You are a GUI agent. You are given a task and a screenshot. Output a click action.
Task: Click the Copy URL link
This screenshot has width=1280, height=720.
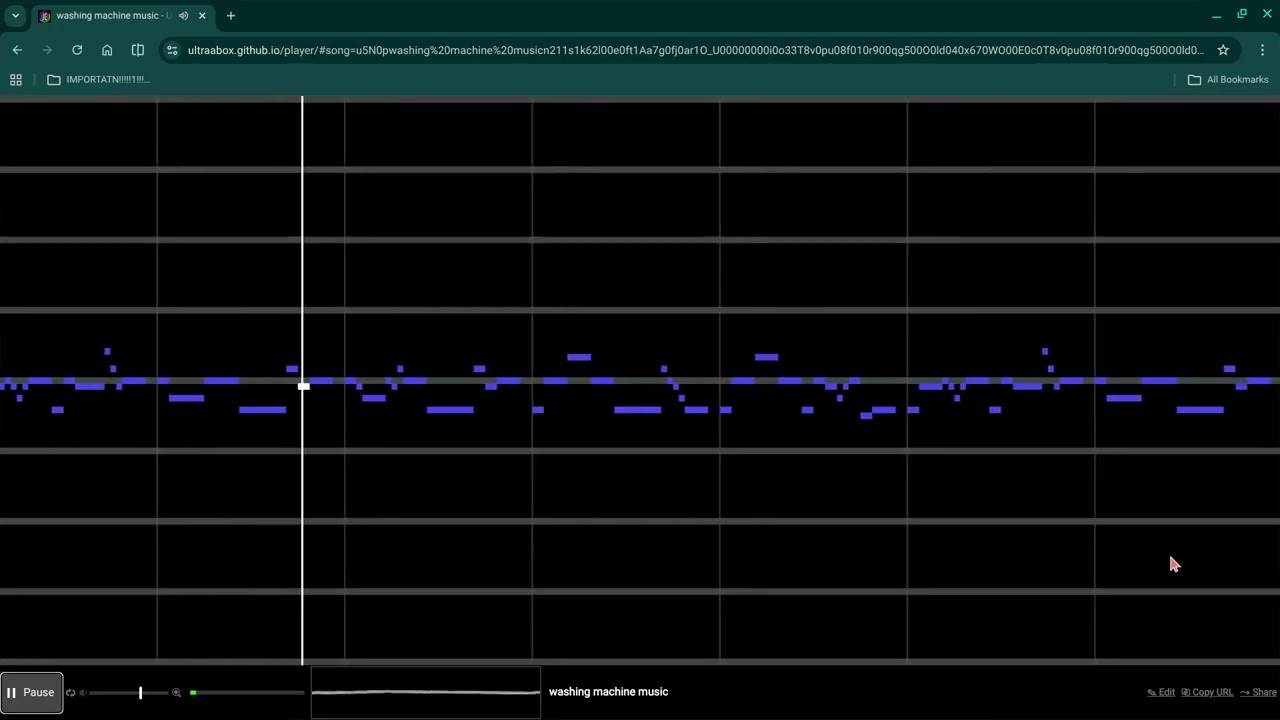1207,692
